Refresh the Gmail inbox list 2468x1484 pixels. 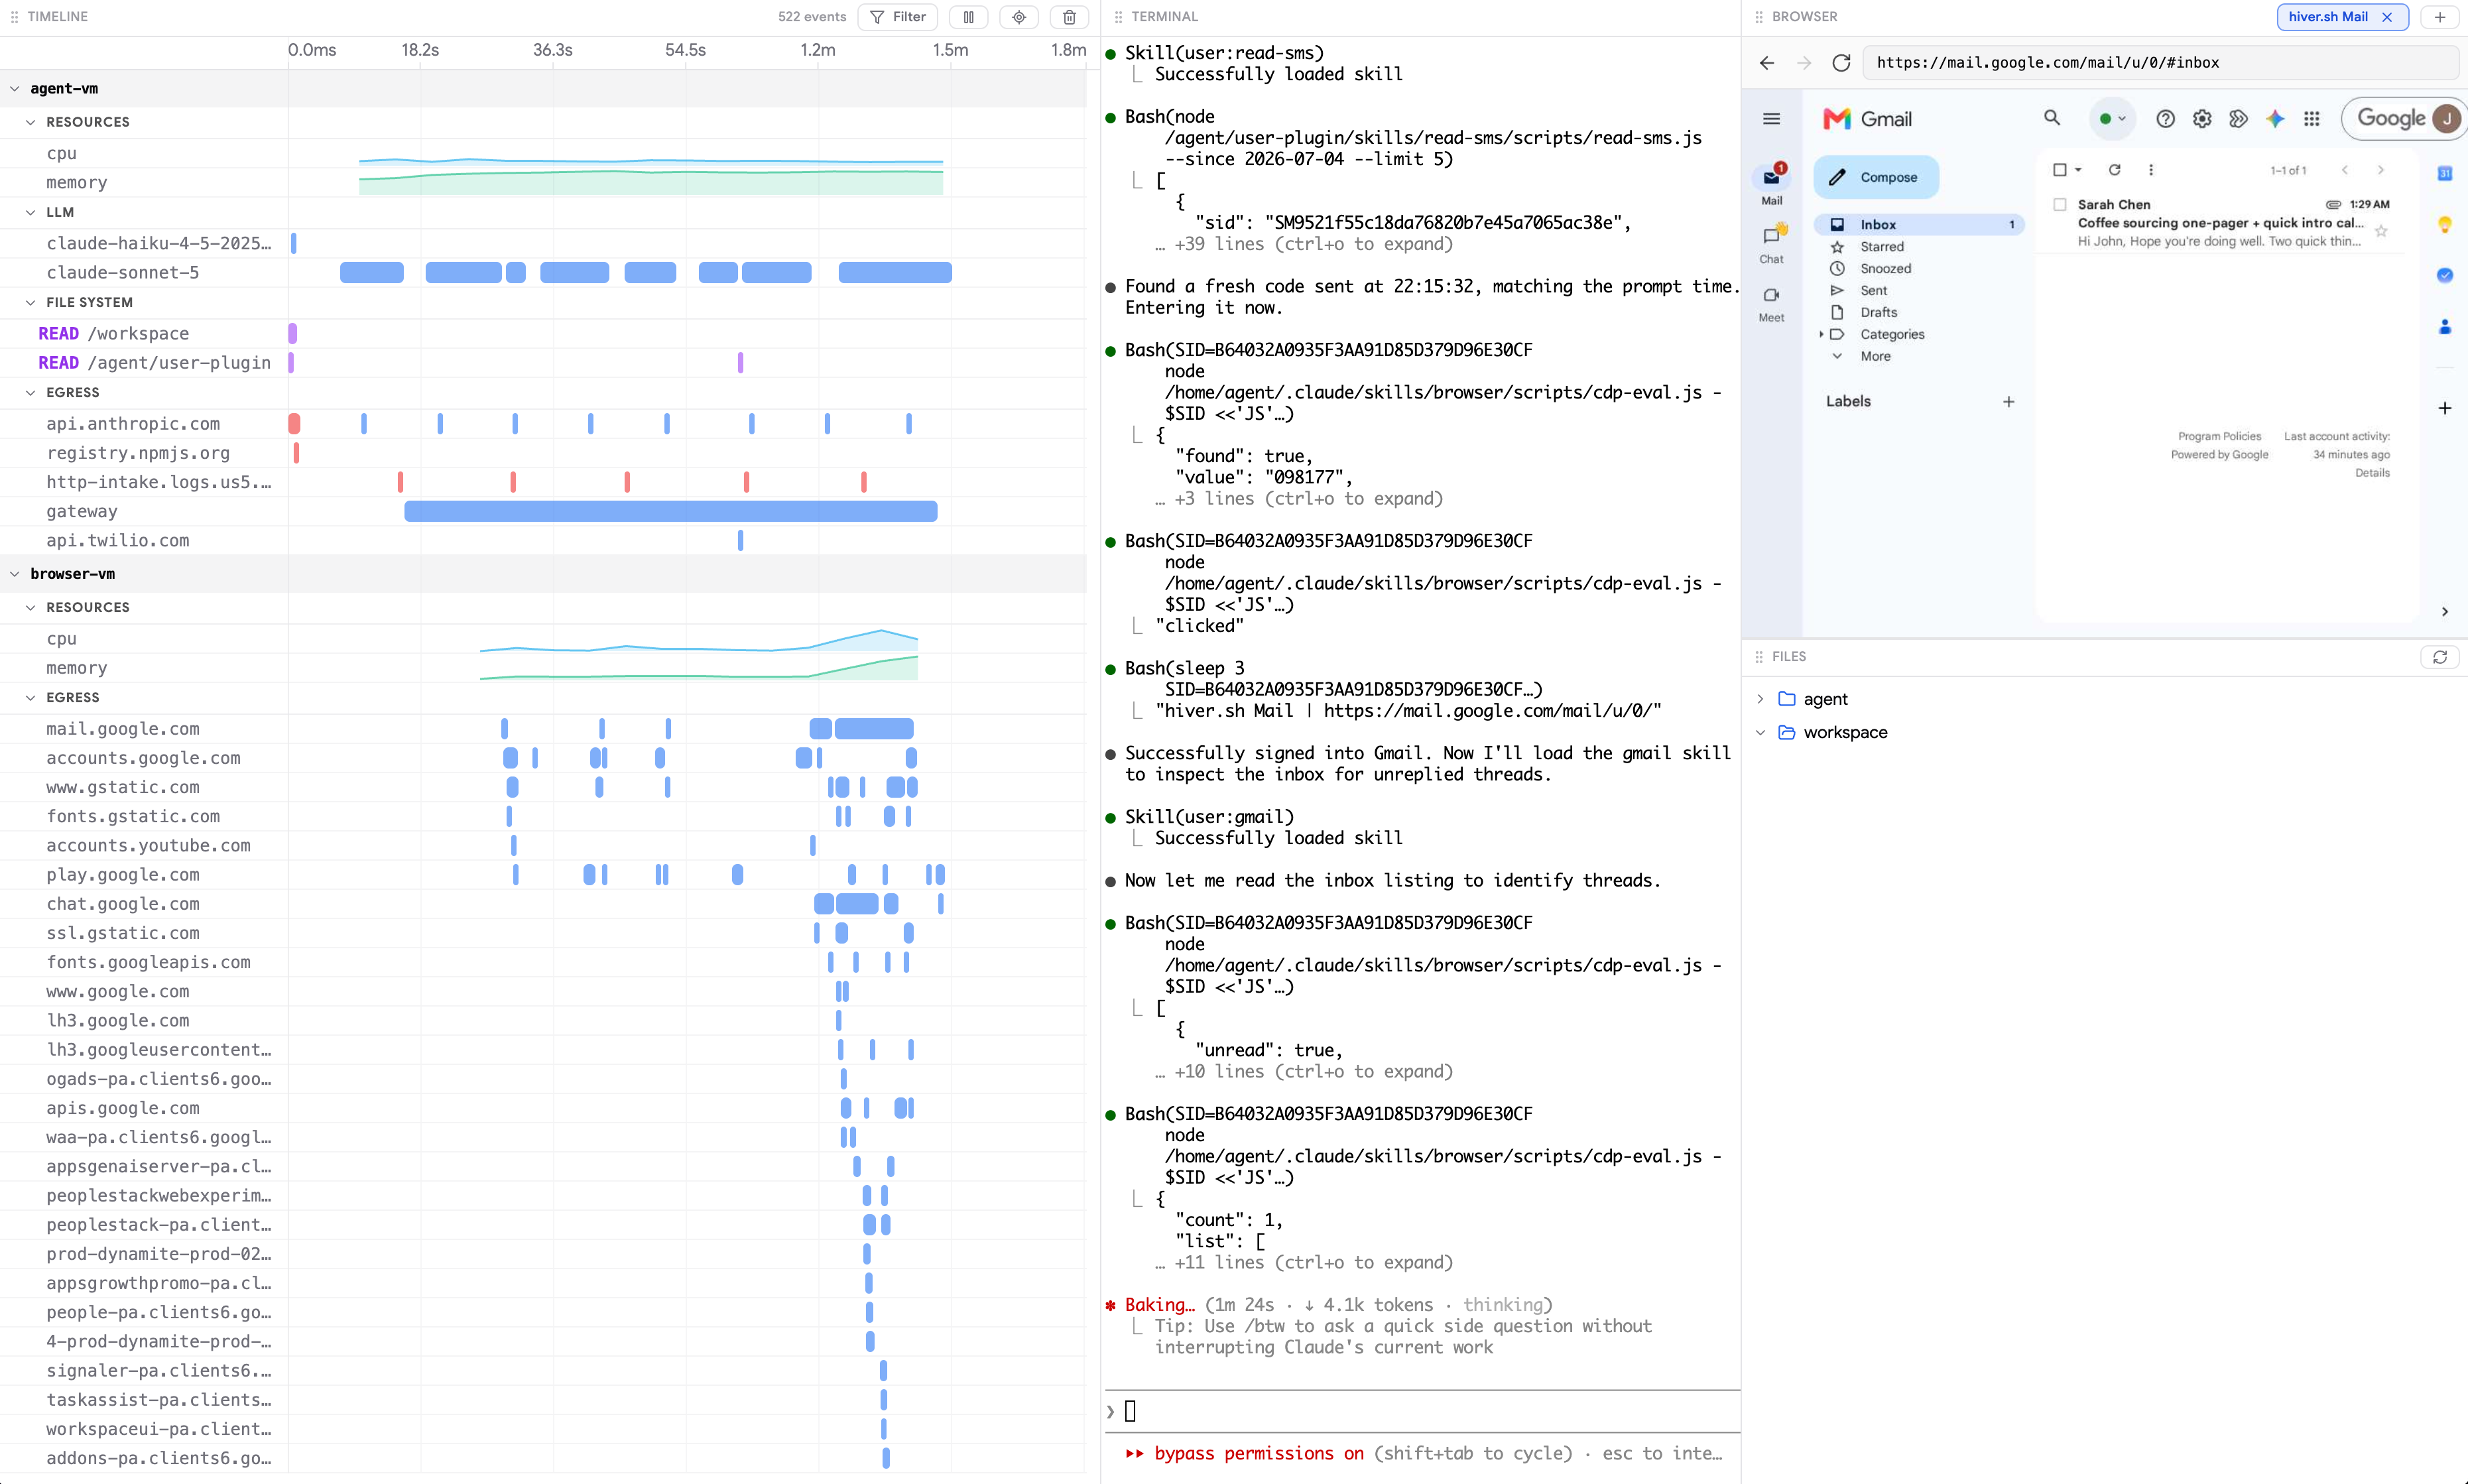2114,170
